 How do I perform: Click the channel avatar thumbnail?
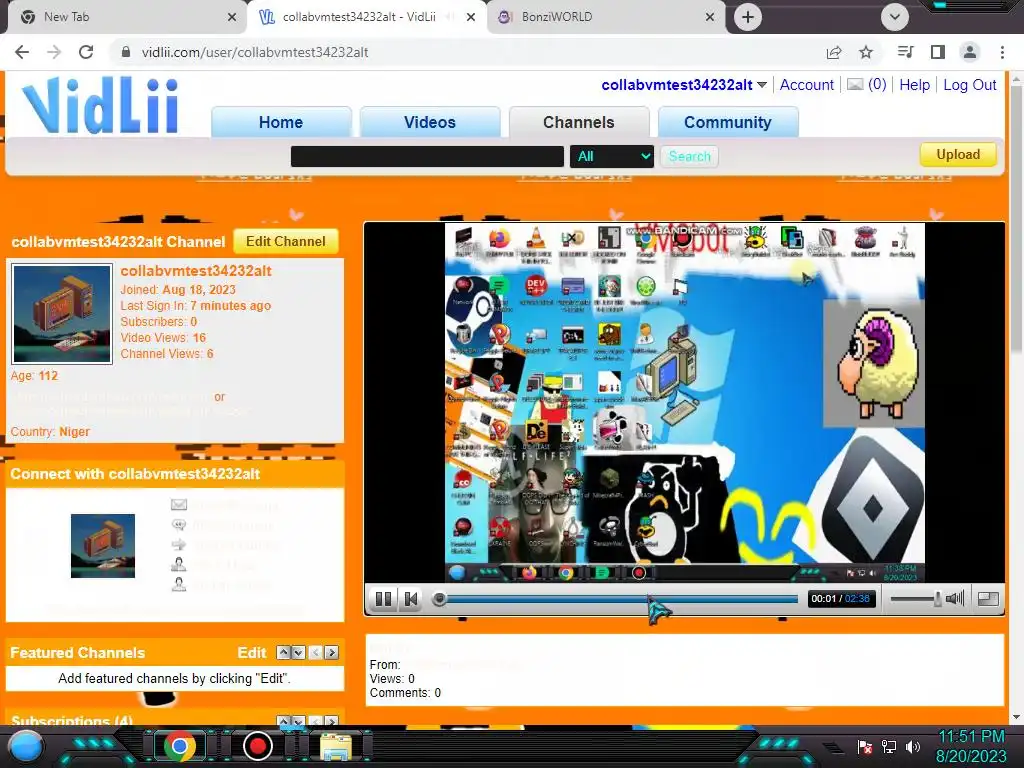click(x=62, y=313)
